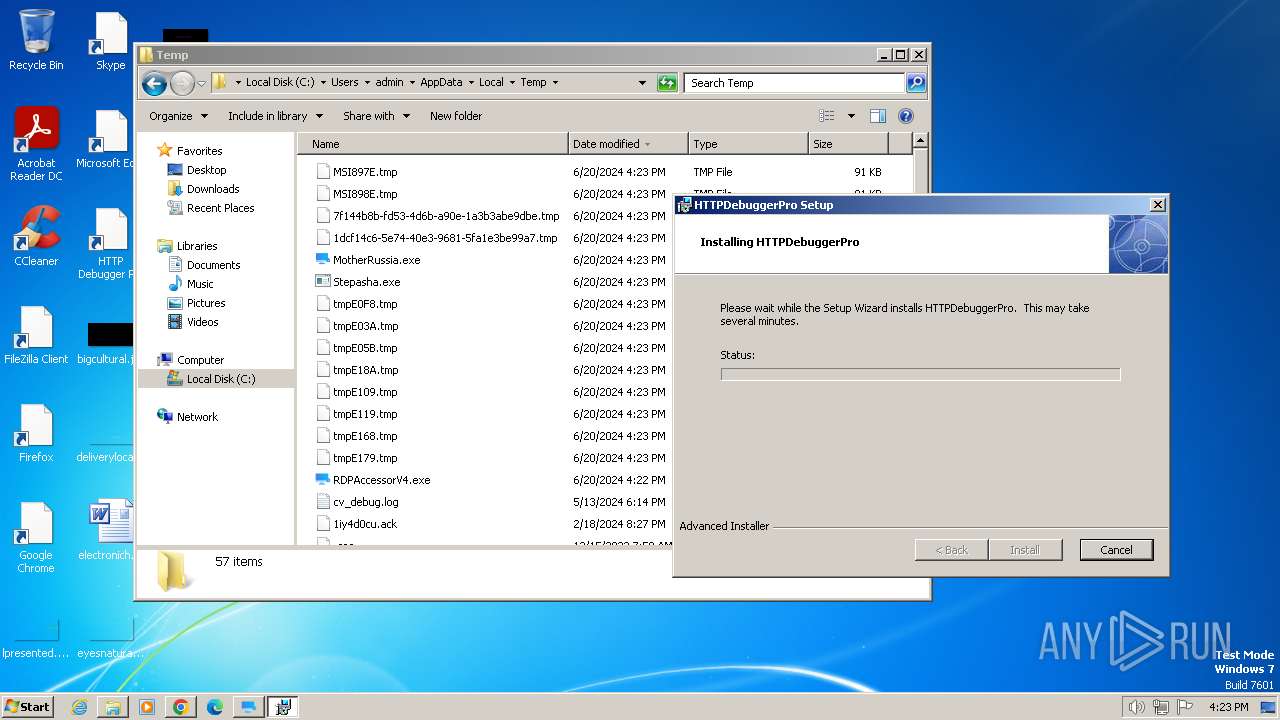Toggle the preview pane icon
This screenshot has height=720, width=1280.
pos(878,116)
